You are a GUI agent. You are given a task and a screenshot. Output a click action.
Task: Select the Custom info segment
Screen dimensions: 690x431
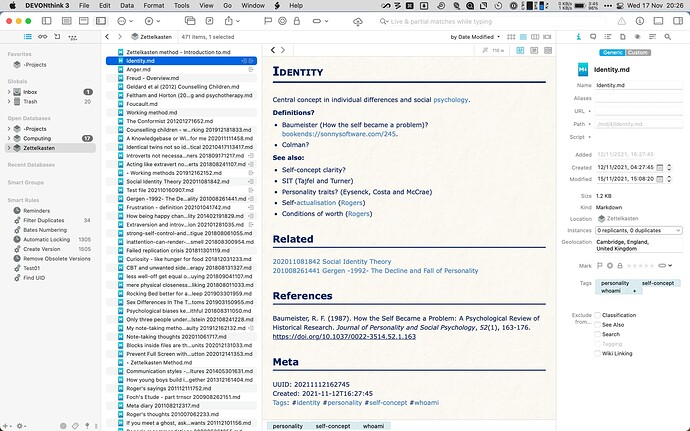click(x=638, y=52)
